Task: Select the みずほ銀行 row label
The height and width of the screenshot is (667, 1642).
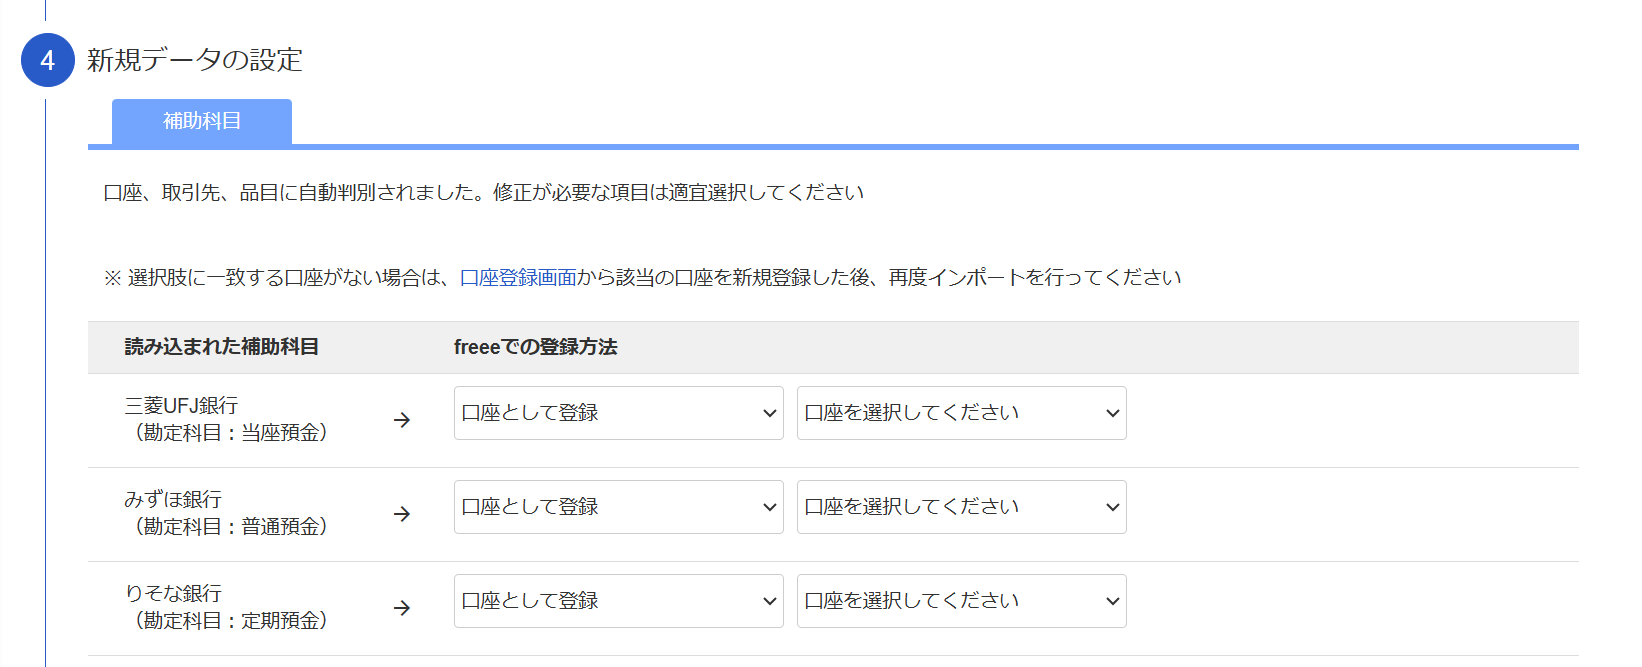Action: pos(173,499)
